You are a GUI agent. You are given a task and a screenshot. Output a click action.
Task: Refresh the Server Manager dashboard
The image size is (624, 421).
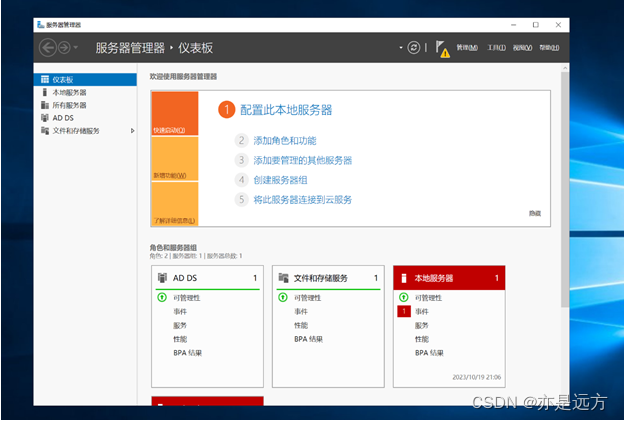[414, 48]
